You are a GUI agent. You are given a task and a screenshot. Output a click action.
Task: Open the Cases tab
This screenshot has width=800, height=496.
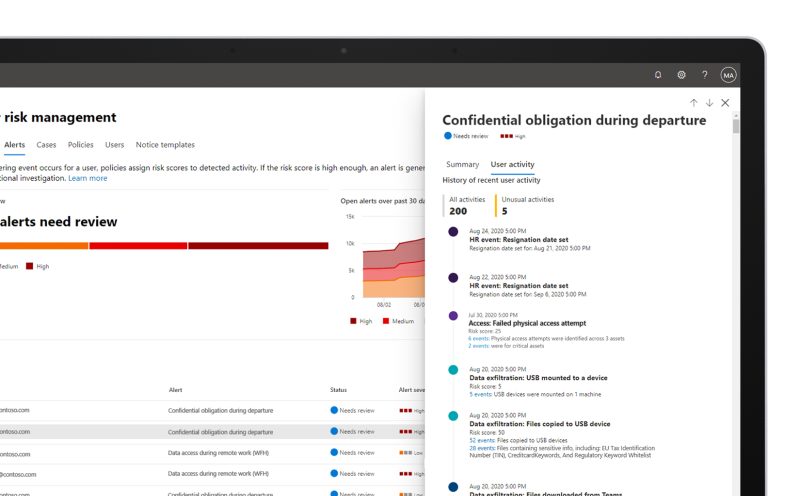point(47,145)
